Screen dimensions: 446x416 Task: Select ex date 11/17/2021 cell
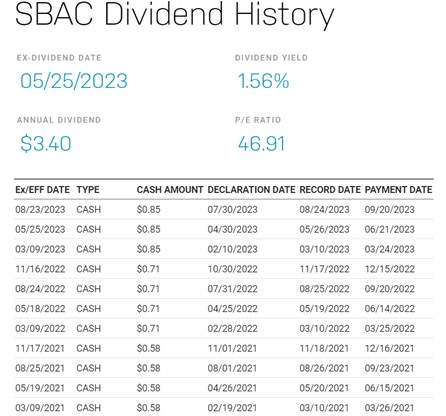(x=40, y=348)
